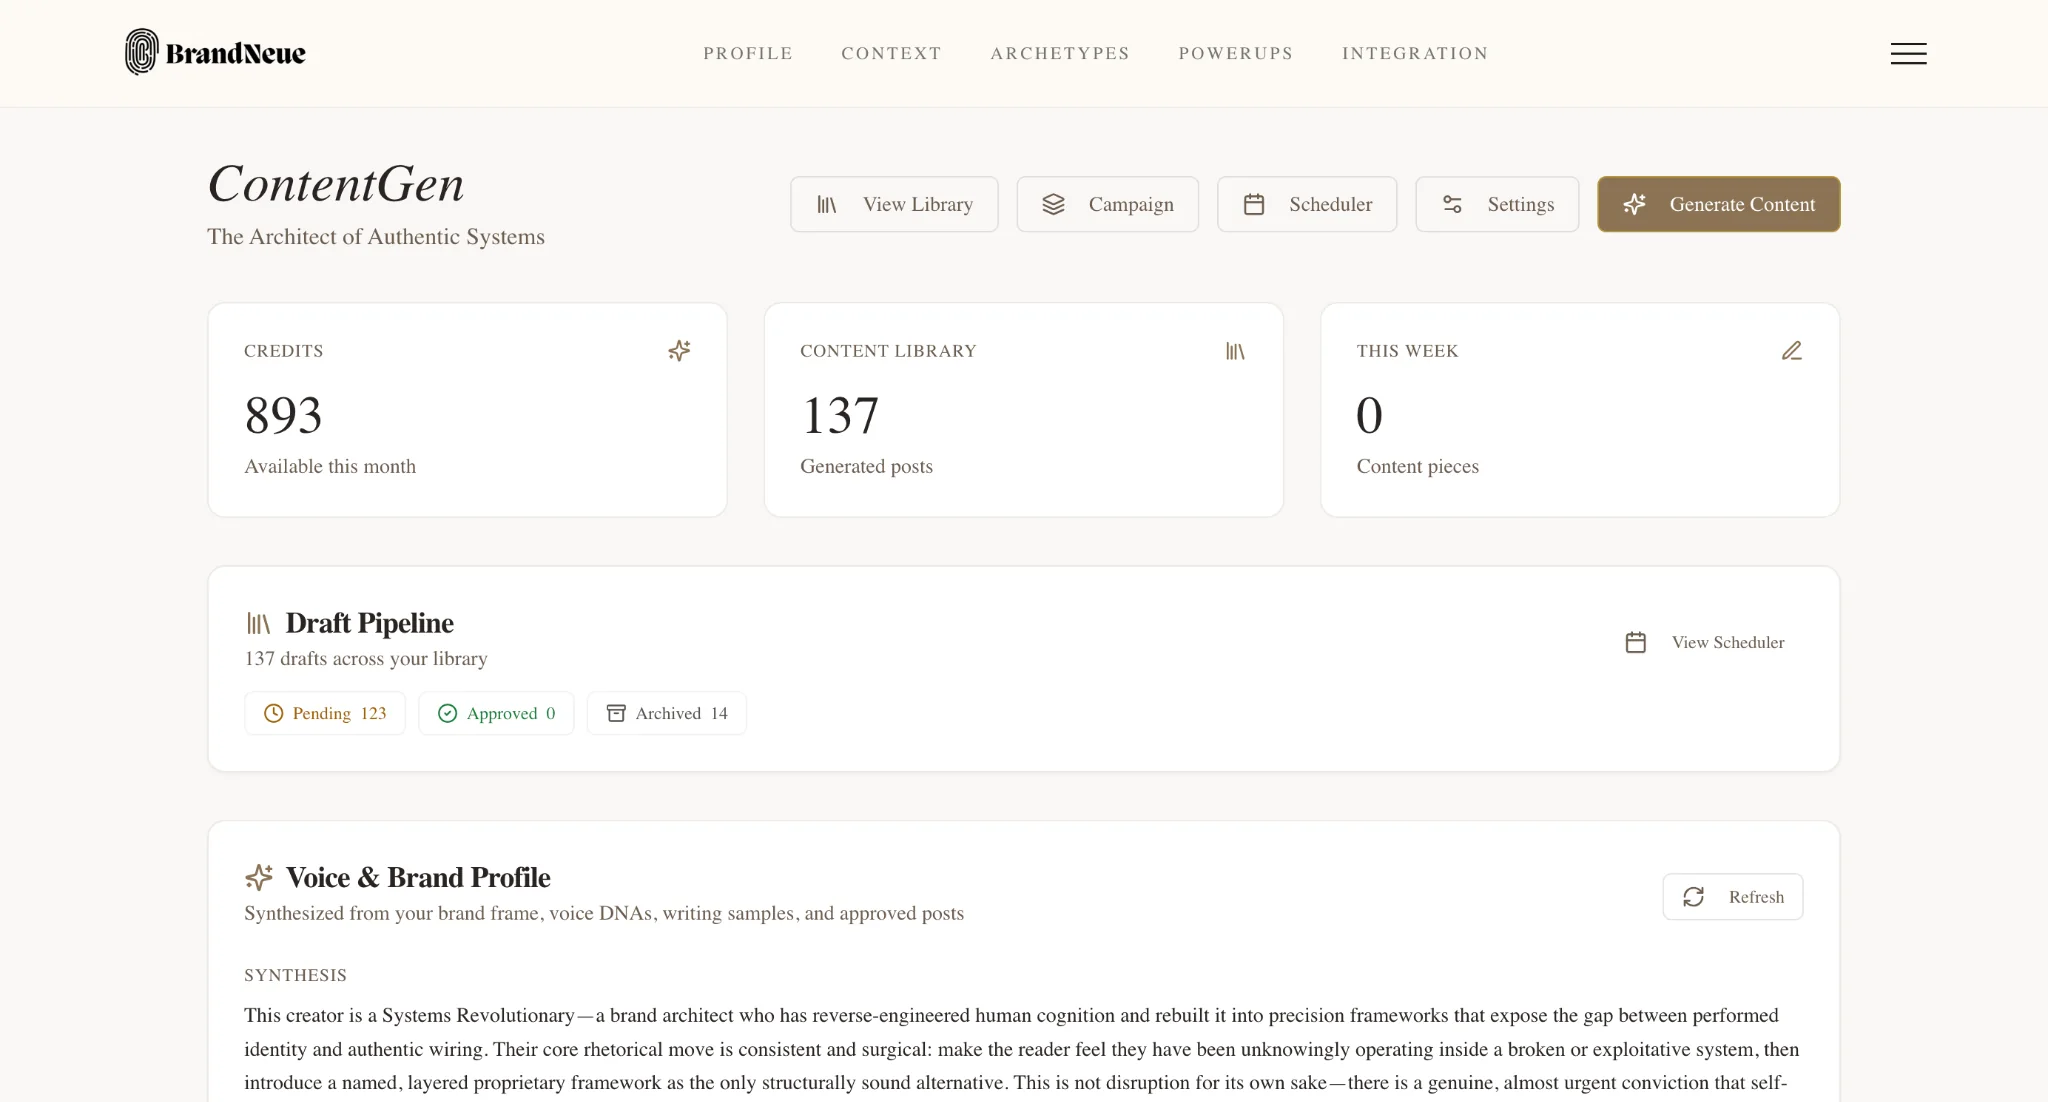Click the sparkle icon in Credits card
This screenshot has width=2048, height=1102.
point(679,351)
